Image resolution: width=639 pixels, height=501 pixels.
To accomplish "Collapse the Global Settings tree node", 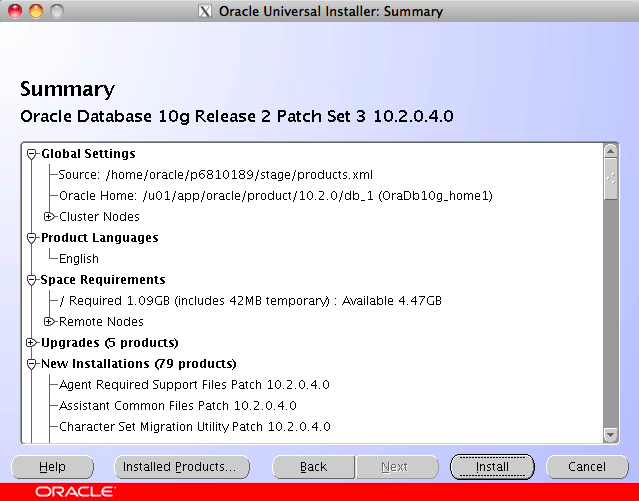I will pyautogui.click(x=32, y=154).
